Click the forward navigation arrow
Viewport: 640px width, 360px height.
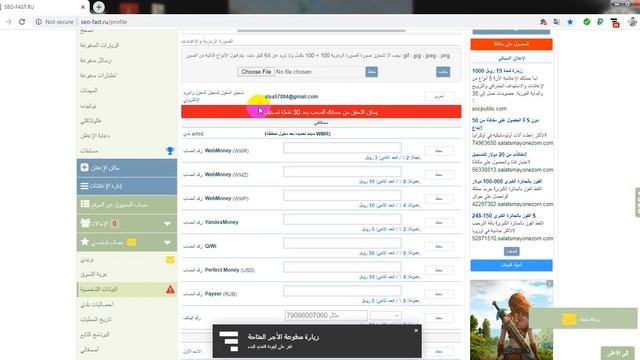(9, 22)
